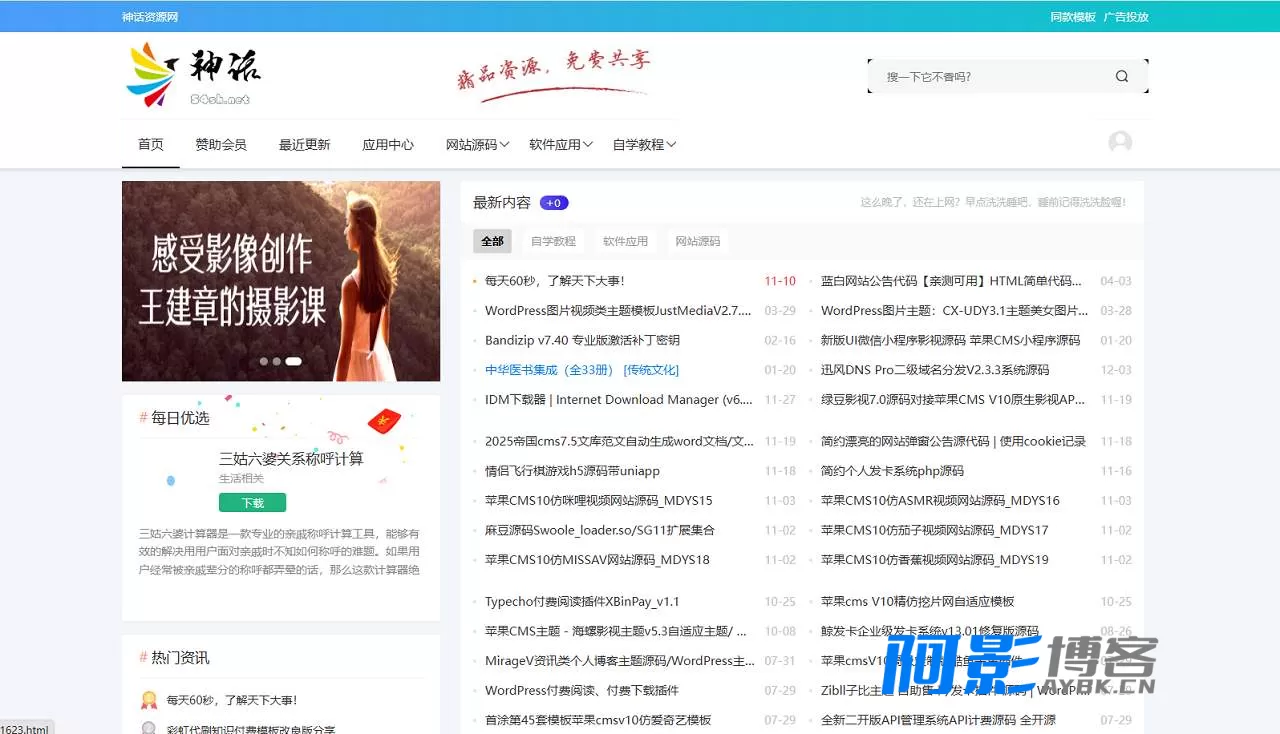The image size is (1280, 734).
Task: Select the first carousel indicator dot
Action: [264, 361]
